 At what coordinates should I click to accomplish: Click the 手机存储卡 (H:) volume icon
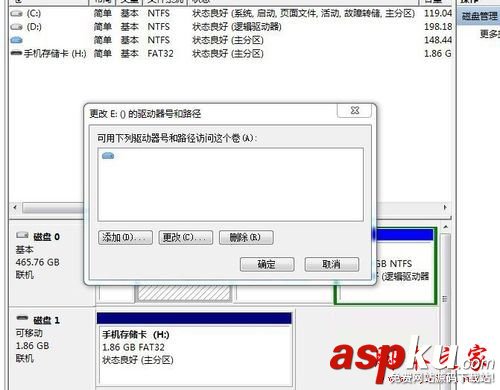click(x=16, y=53)
